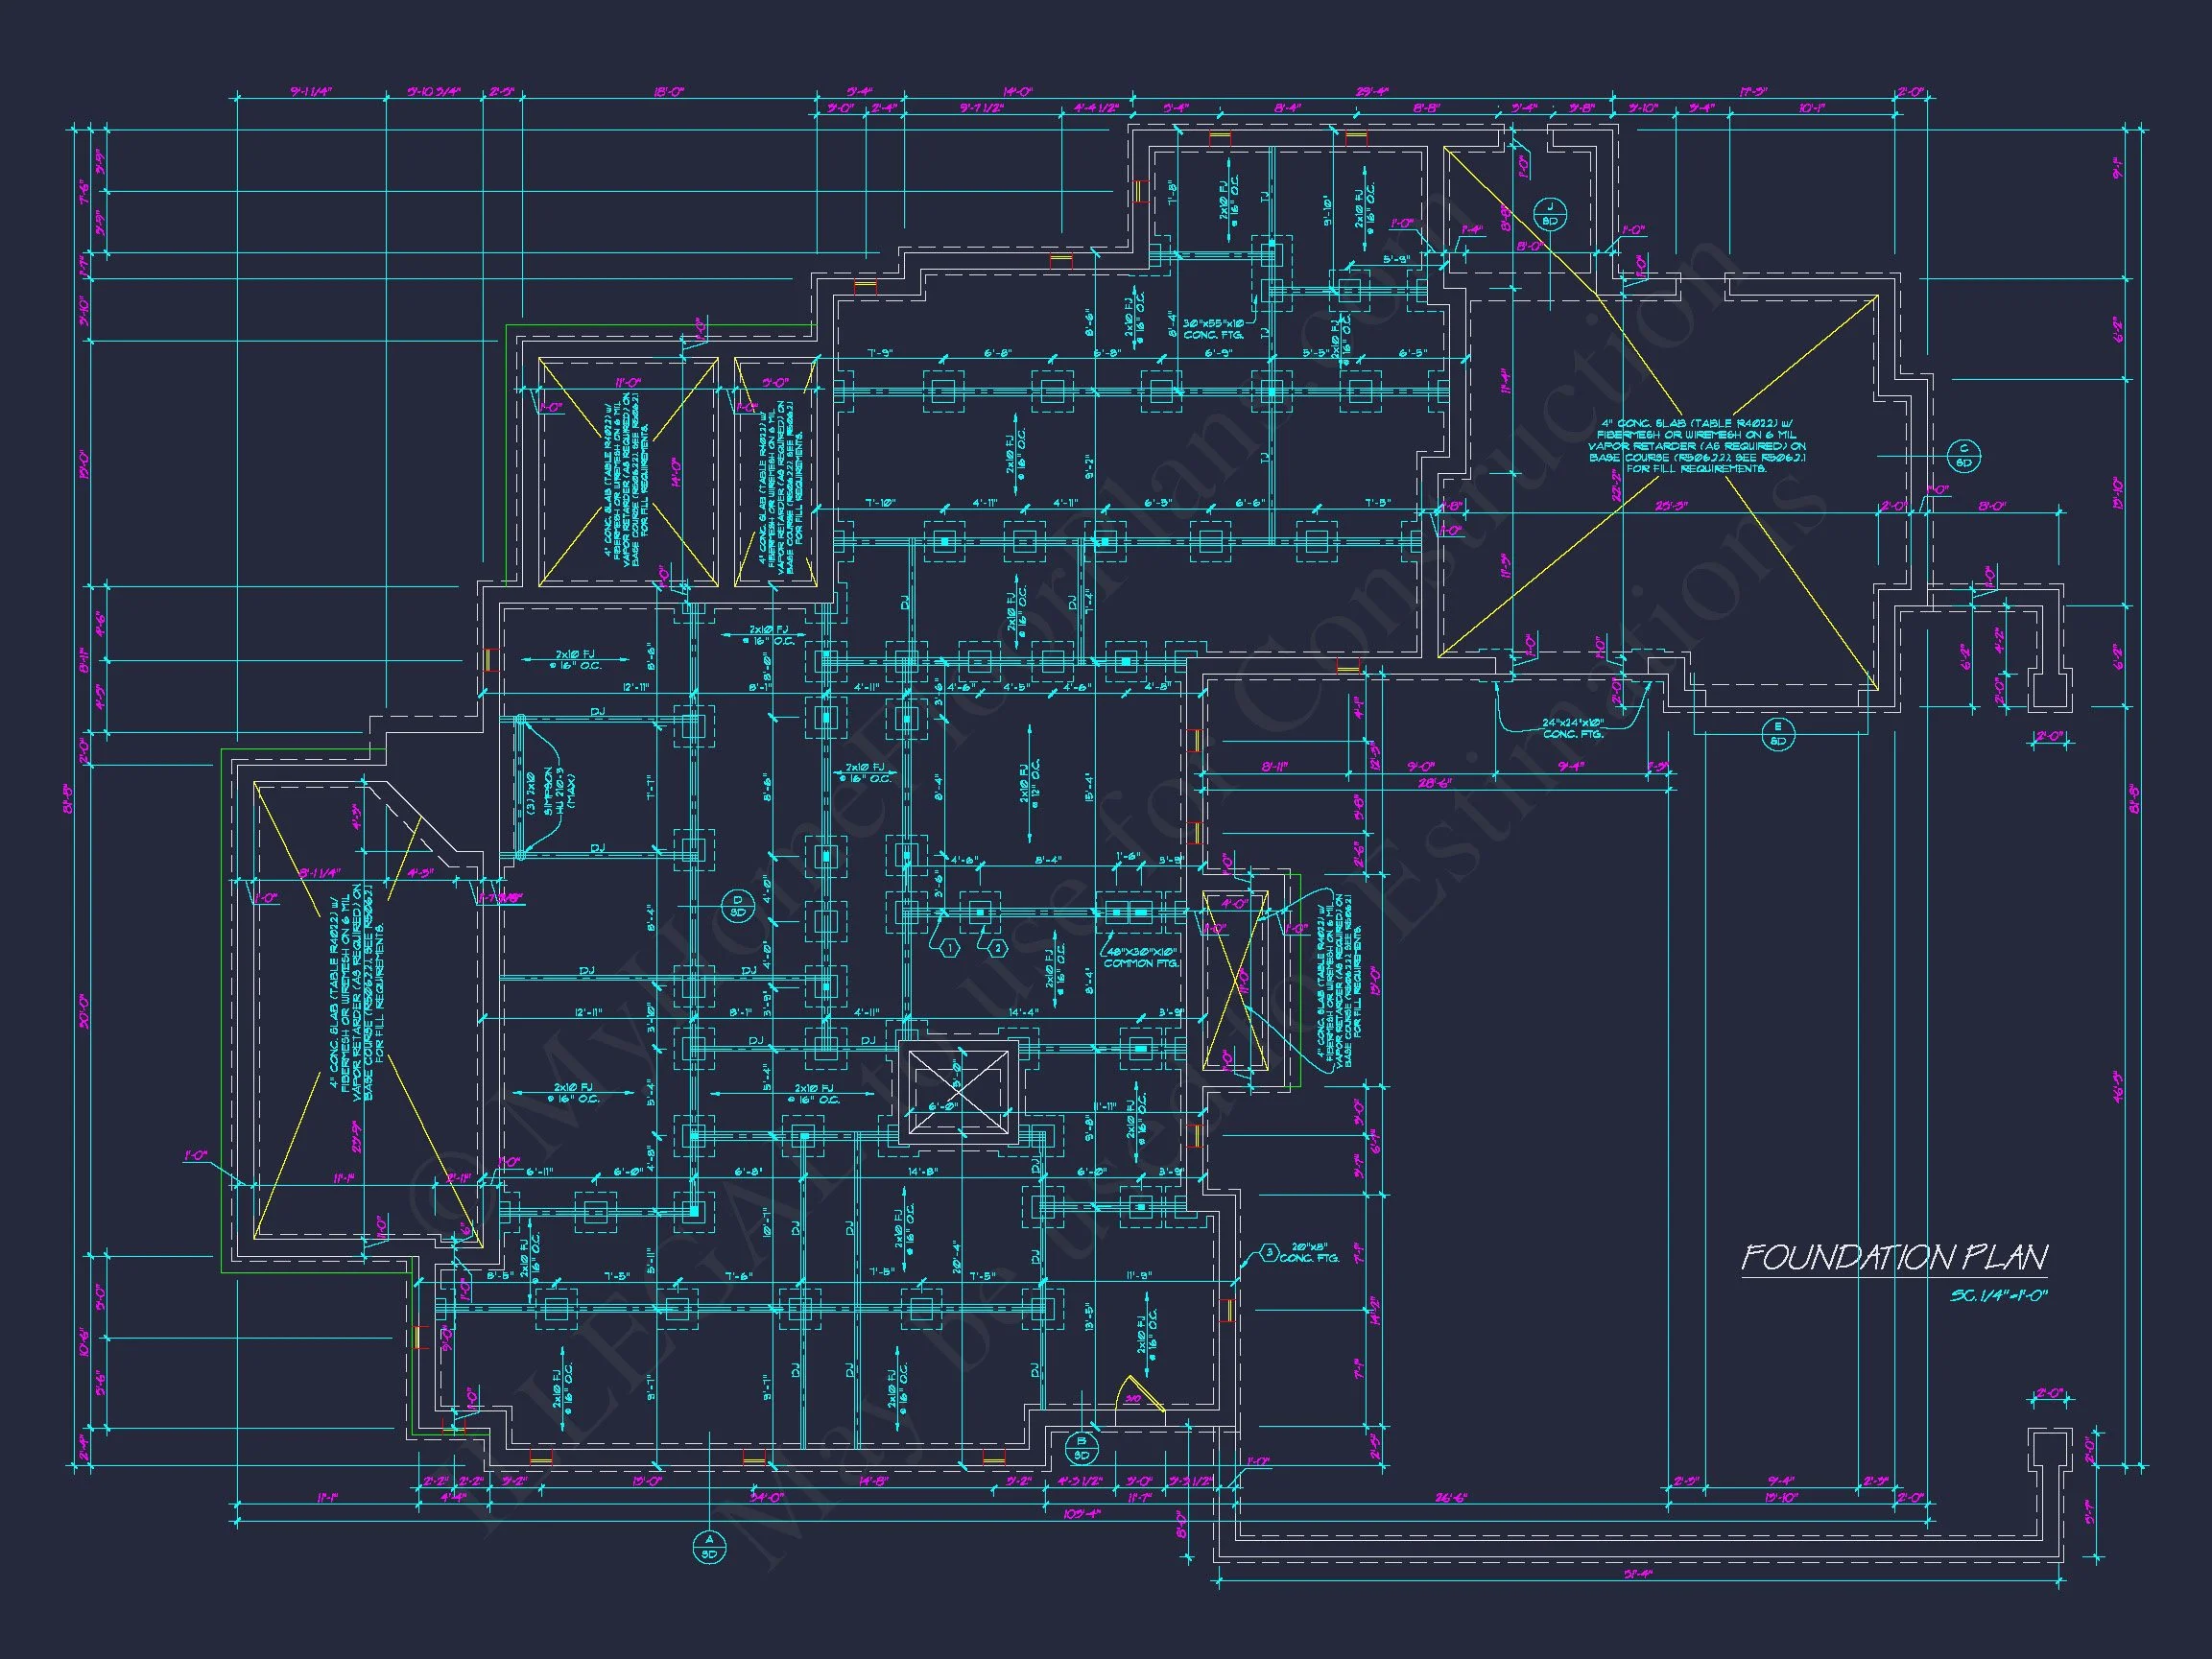The width and height of the screenshot is (2212, 1659).
Task: Select hexagon keynote 3 near 20"x8" footing
Action: point(1268,1252)
